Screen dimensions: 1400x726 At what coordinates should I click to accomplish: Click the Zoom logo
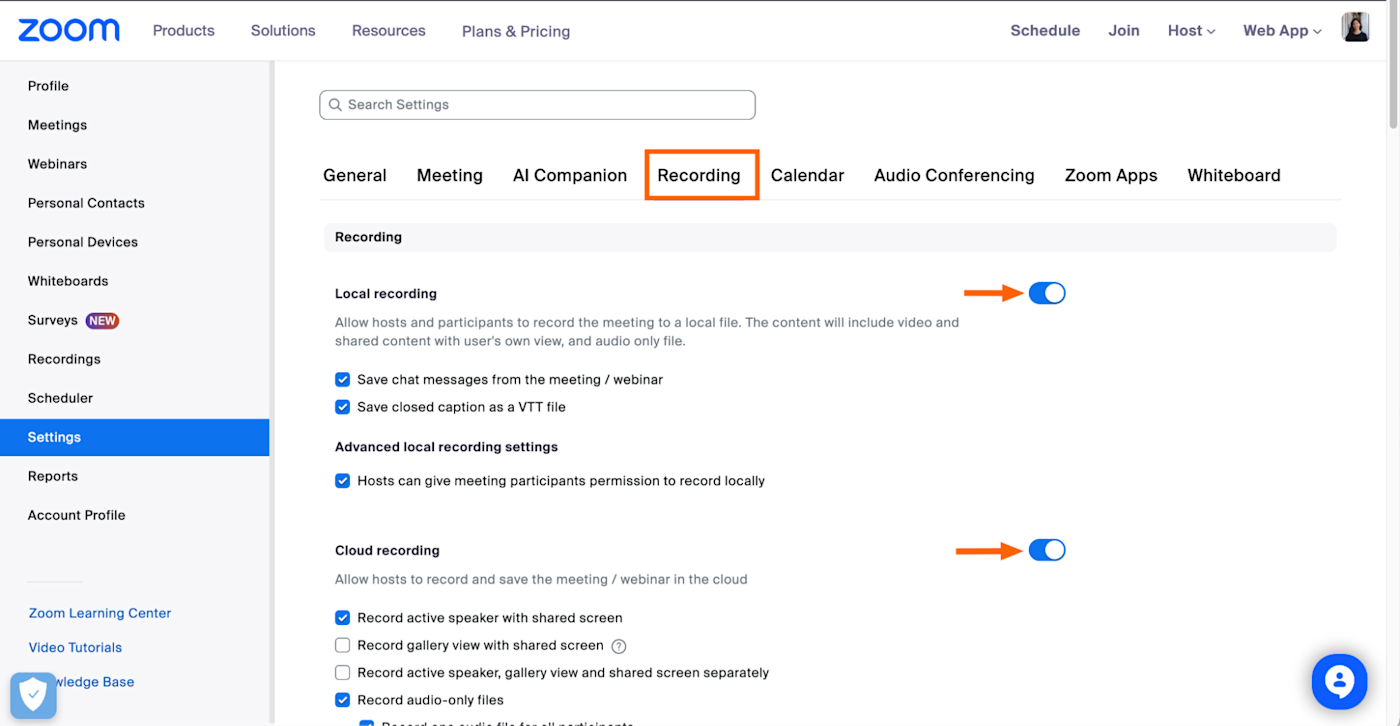tap(68, 30)
